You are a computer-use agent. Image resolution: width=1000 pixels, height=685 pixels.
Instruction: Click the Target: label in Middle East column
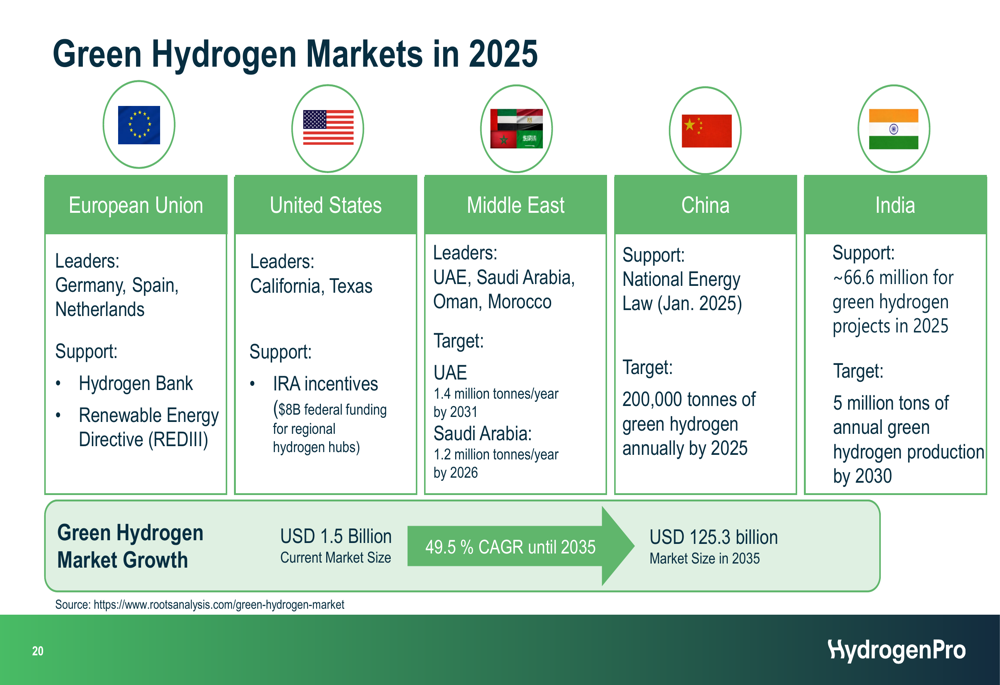(x=459, y=341)
